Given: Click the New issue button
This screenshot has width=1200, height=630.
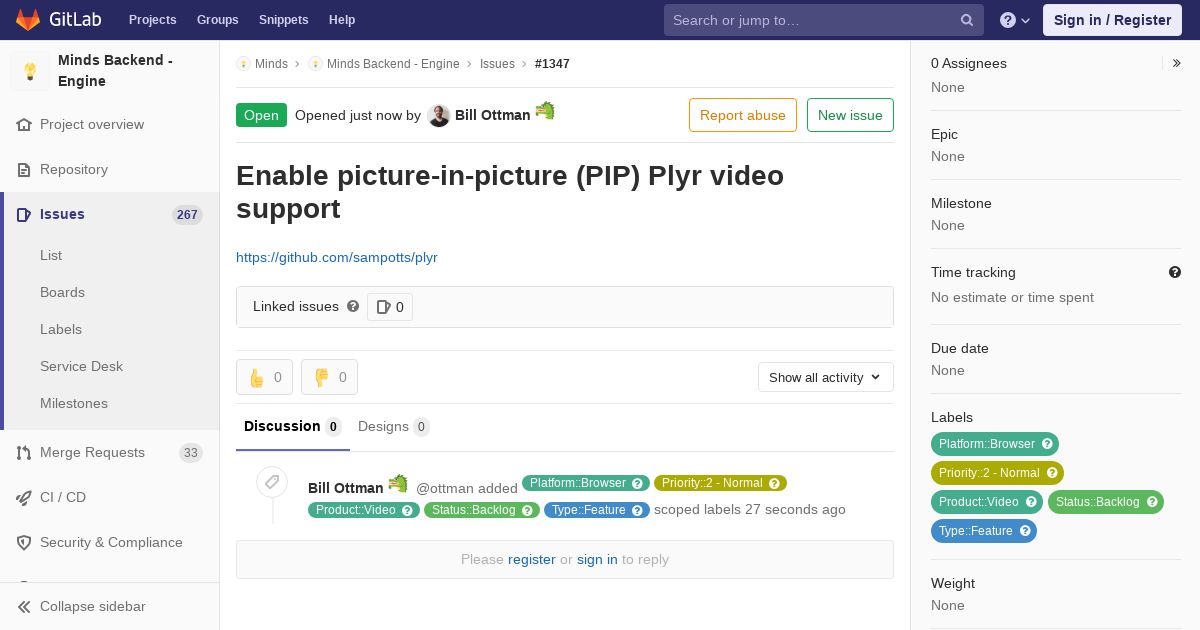Looking at the screenshot, I should [x=850, y=115].
